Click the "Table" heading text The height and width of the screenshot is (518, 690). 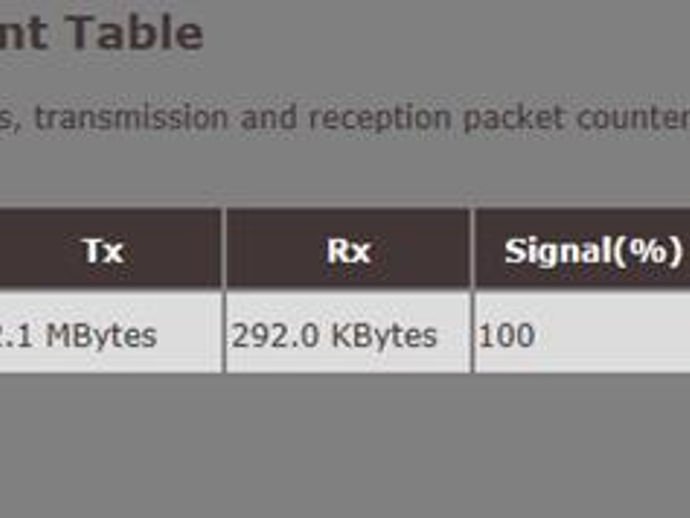[136, 32]
